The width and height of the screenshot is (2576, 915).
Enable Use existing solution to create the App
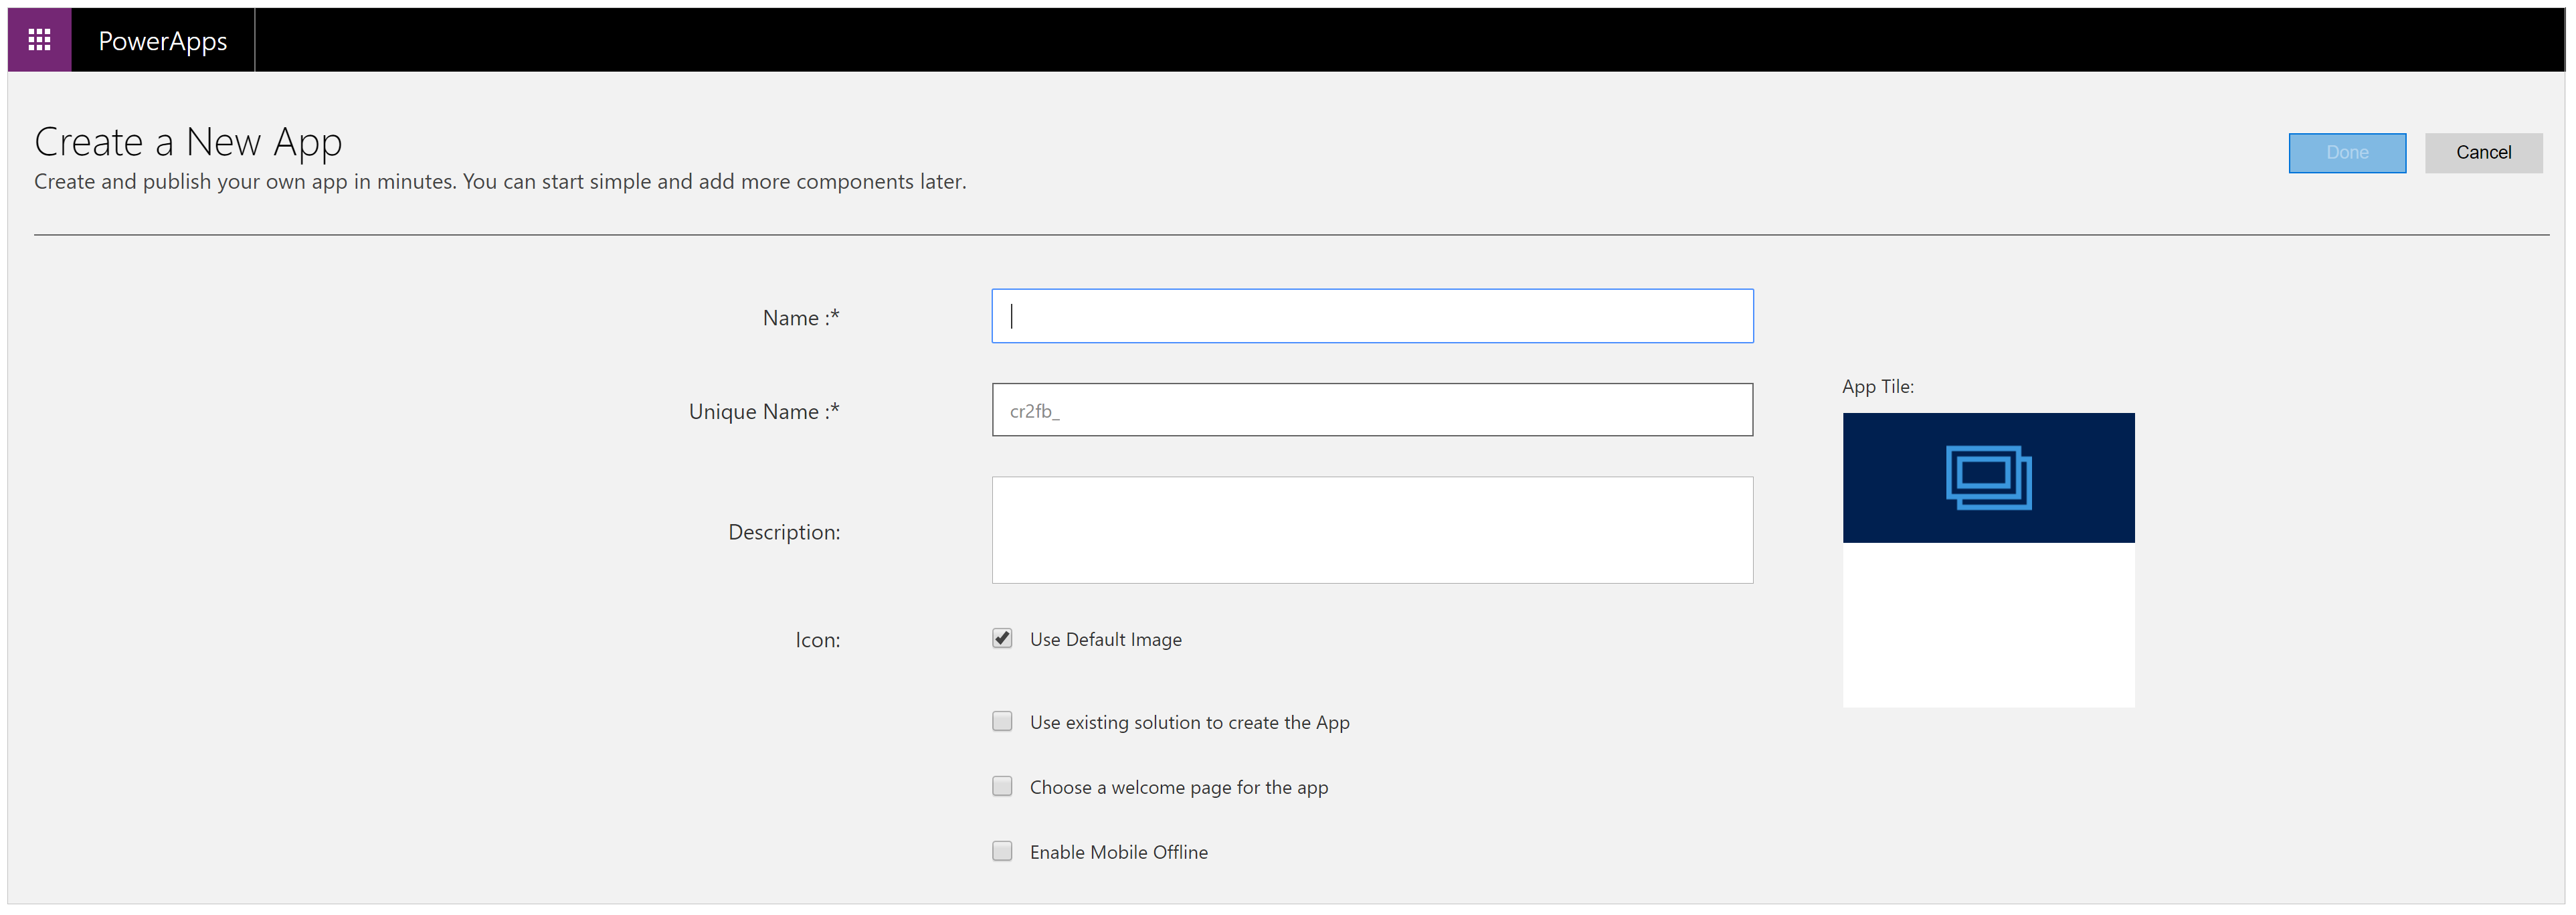[1002, 721]
